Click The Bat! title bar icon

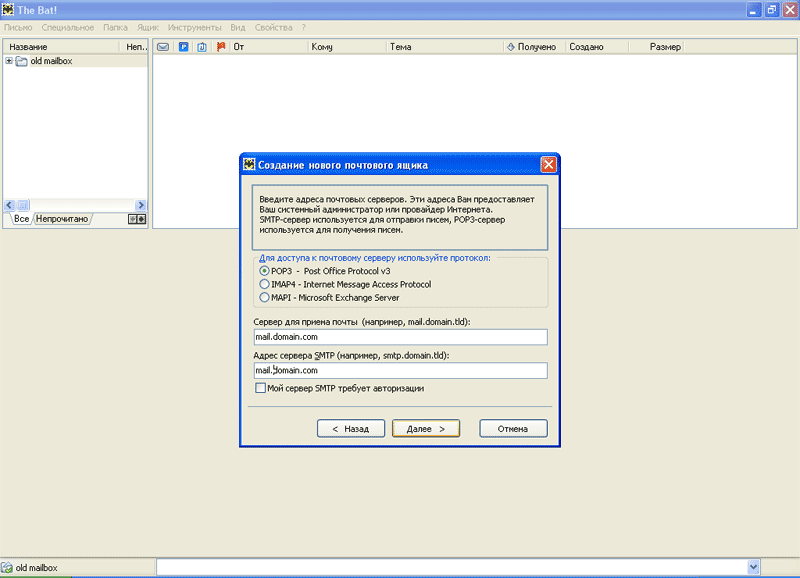(8, 9)
